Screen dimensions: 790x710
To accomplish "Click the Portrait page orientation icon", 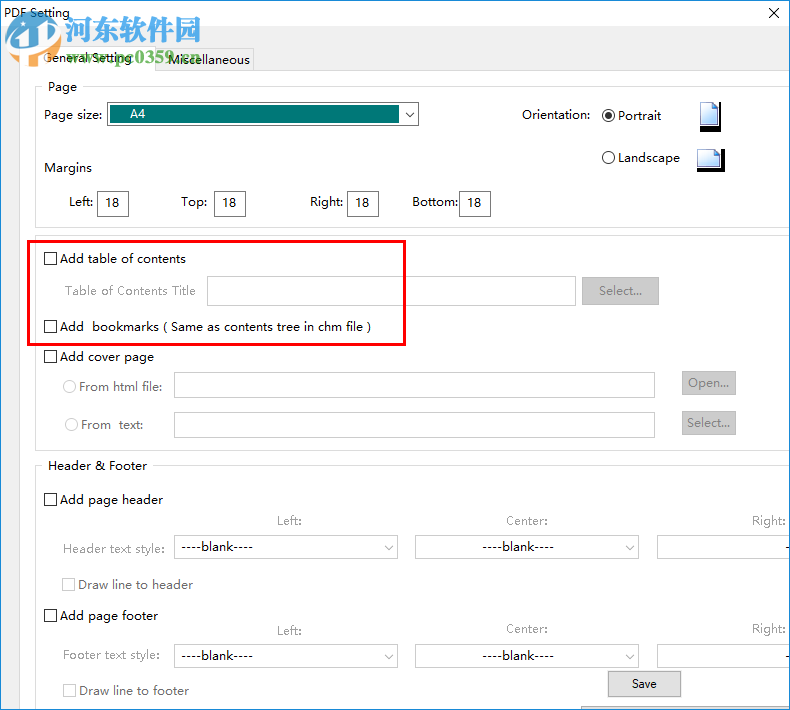I will [x=710, y=116].
